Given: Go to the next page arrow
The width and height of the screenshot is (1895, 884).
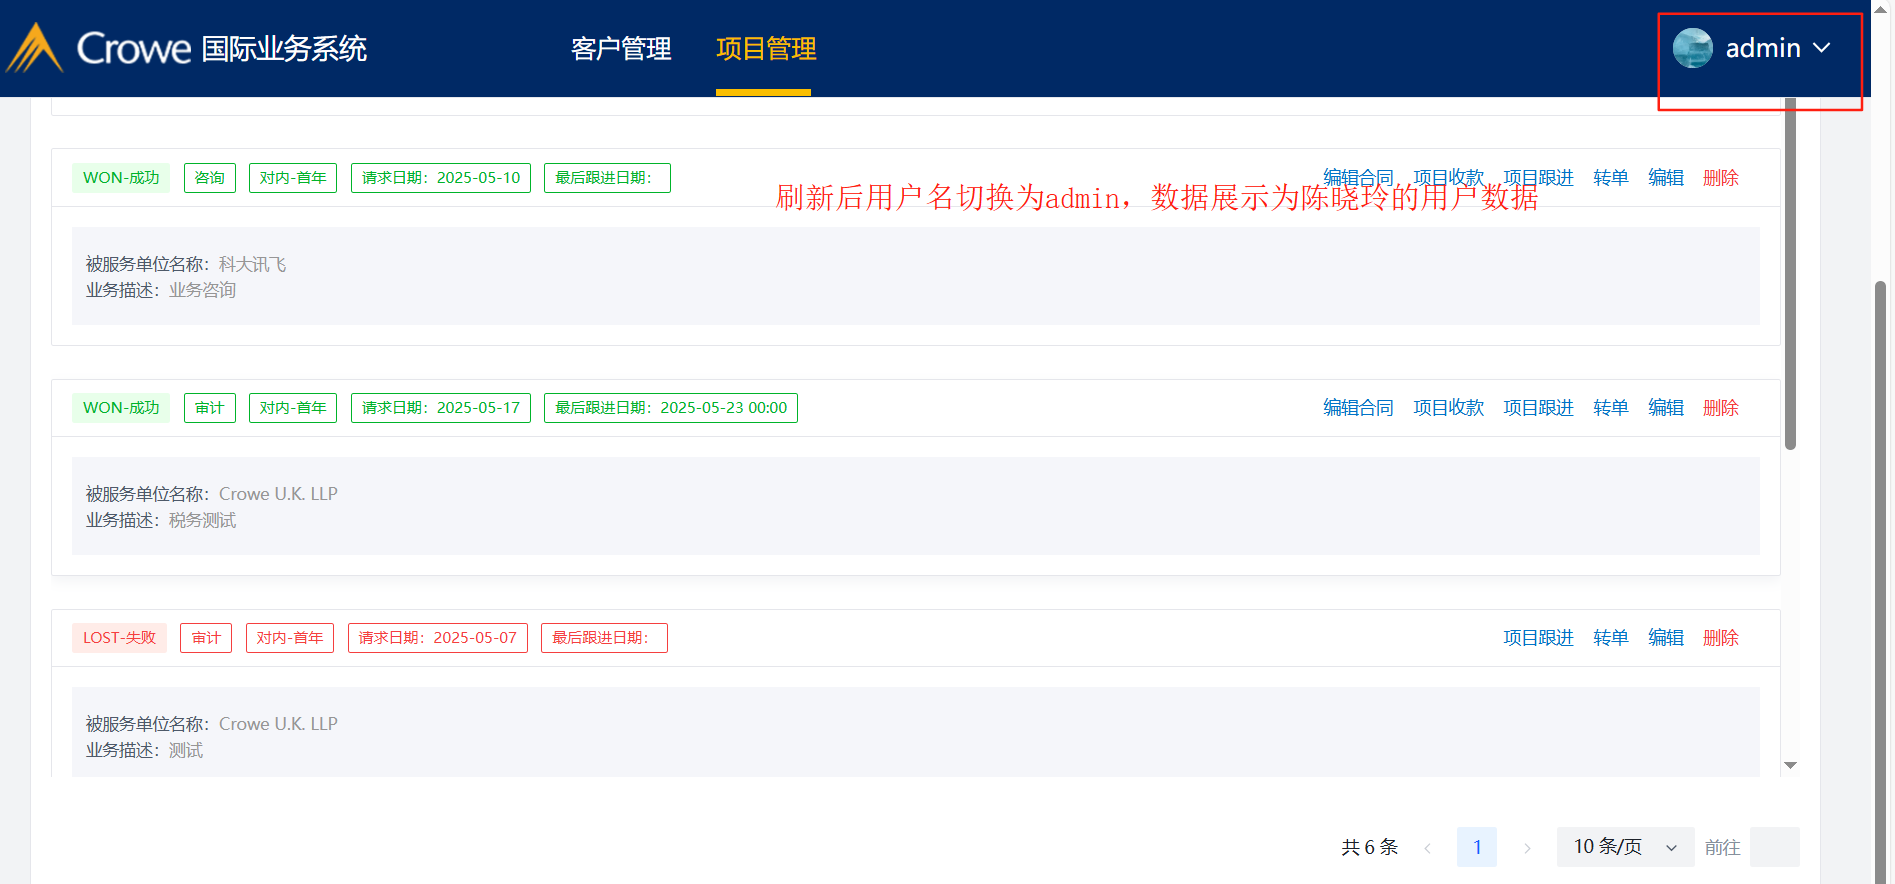Looking at the screenshot, I should pyautogui.click(x=1527, y=848).
